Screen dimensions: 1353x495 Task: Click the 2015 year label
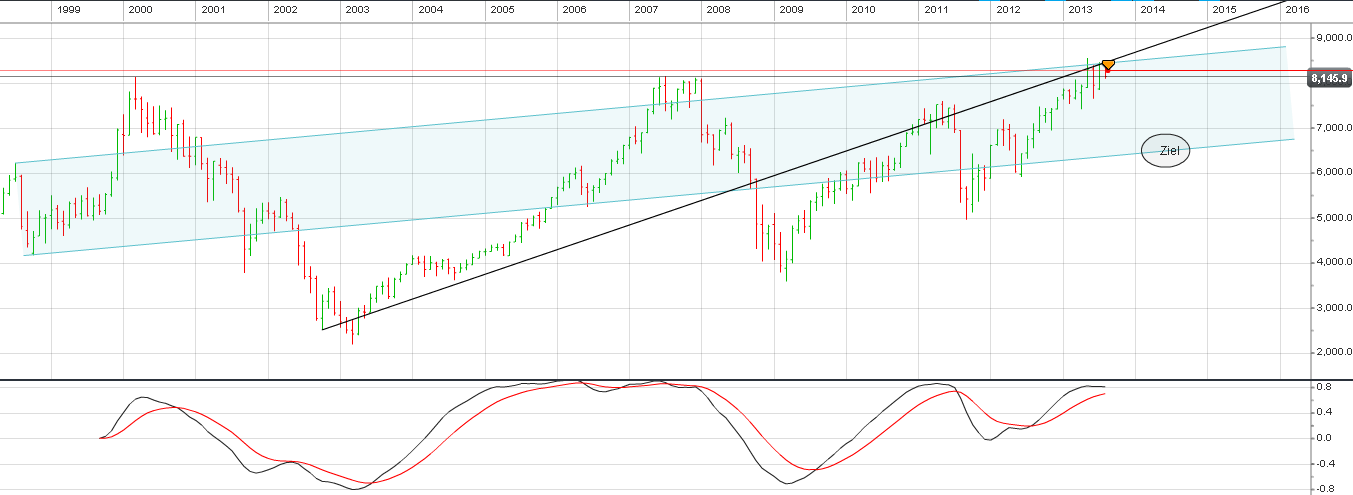pyautogui.click(x=1224, y=9)
